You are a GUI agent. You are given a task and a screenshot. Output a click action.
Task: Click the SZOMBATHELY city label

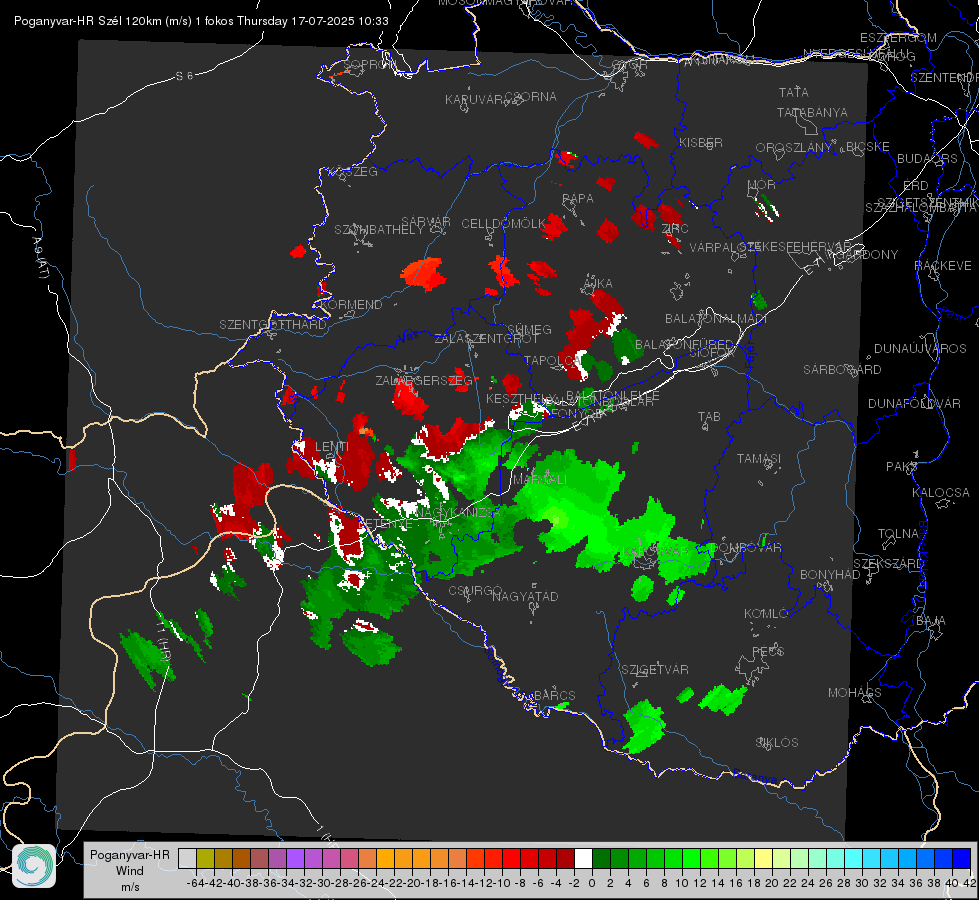(x=379, y=230)
